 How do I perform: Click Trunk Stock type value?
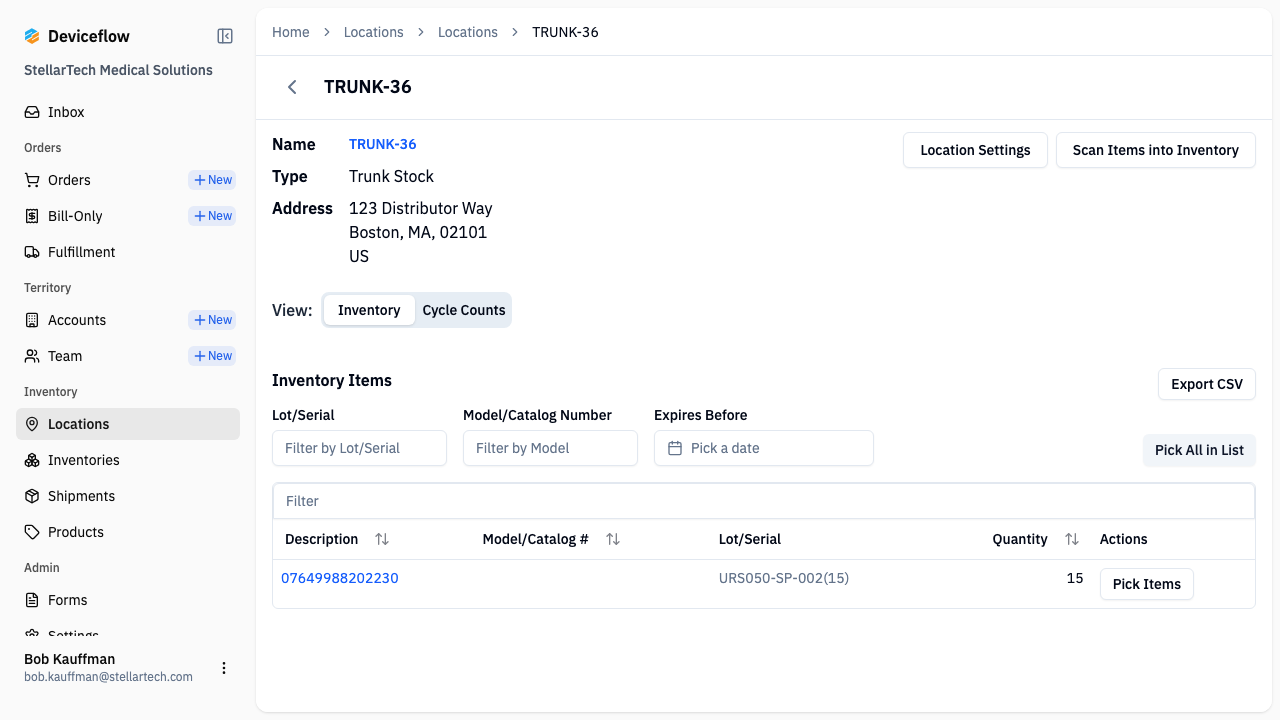click(391, 176)
